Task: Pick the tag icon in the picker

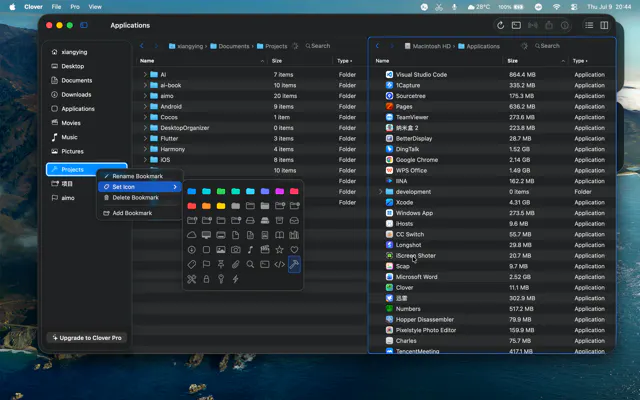Action: [191, 264]
